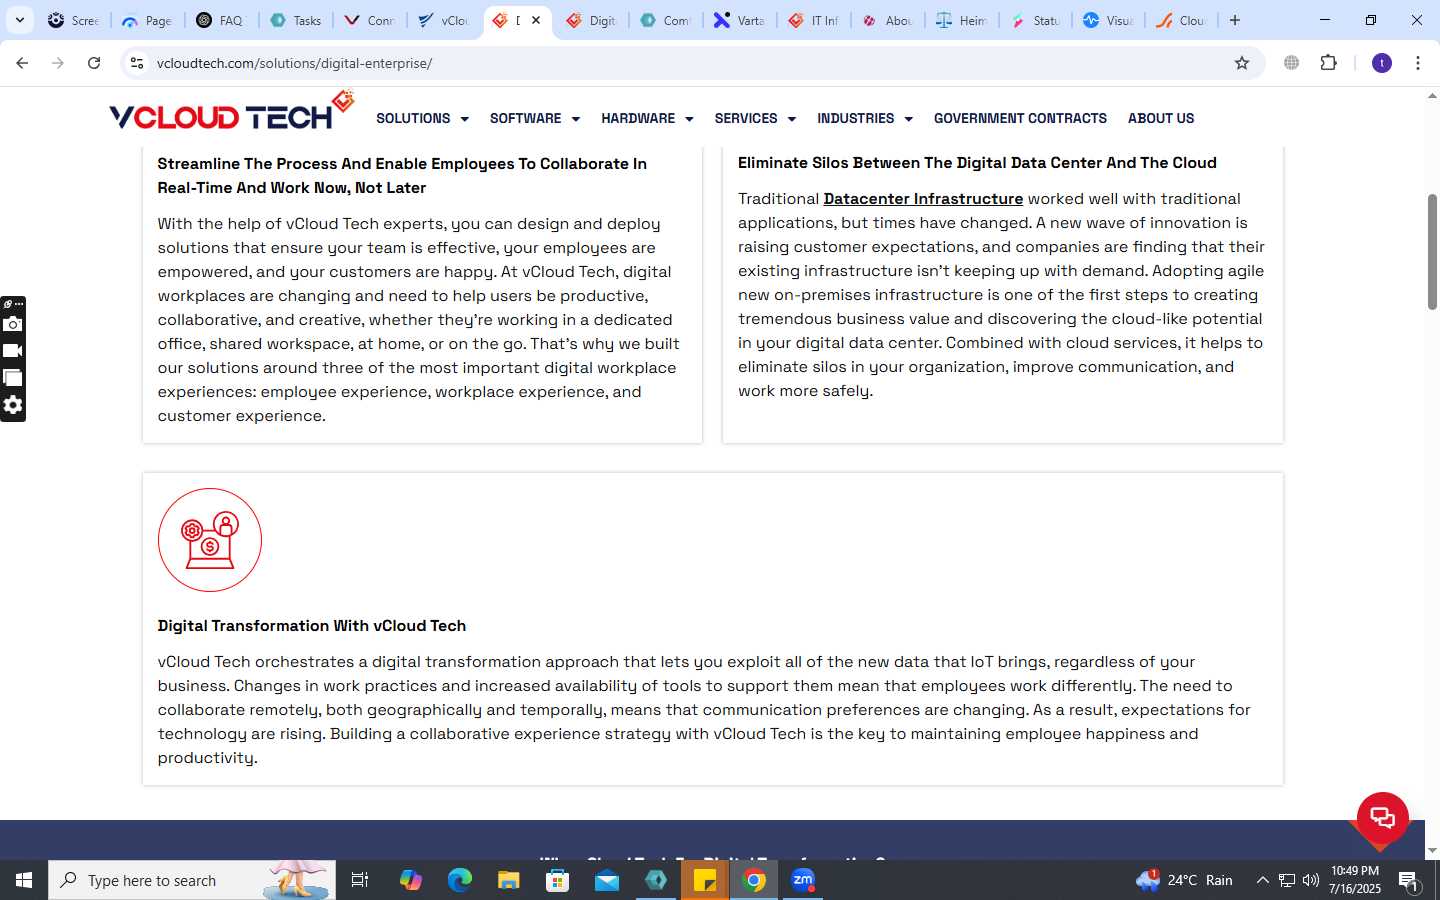Show hidden system tray icons

1262,880
